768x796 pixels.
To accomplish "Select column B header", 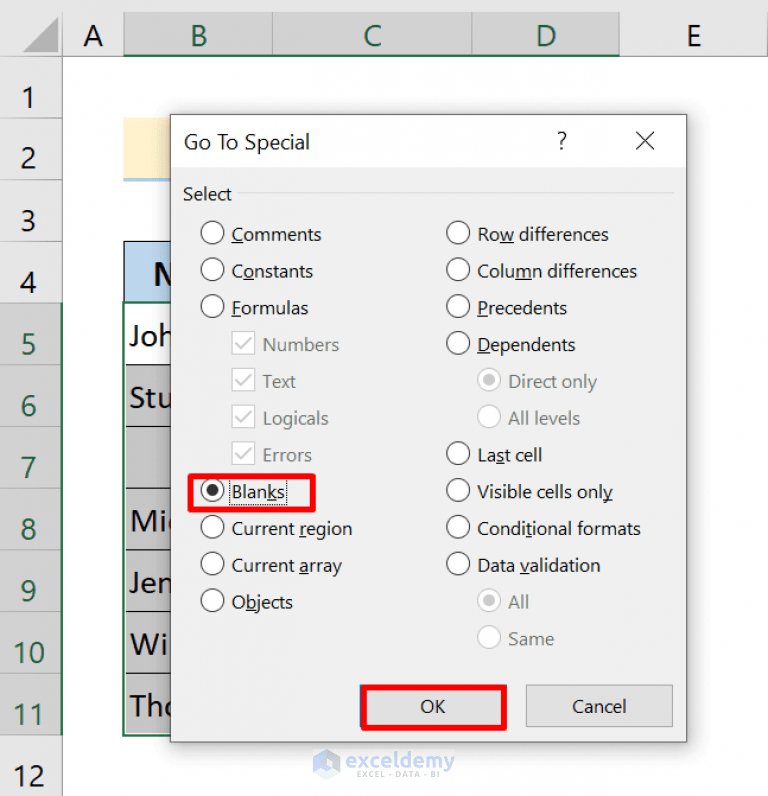I will click(x=198, y=35).
